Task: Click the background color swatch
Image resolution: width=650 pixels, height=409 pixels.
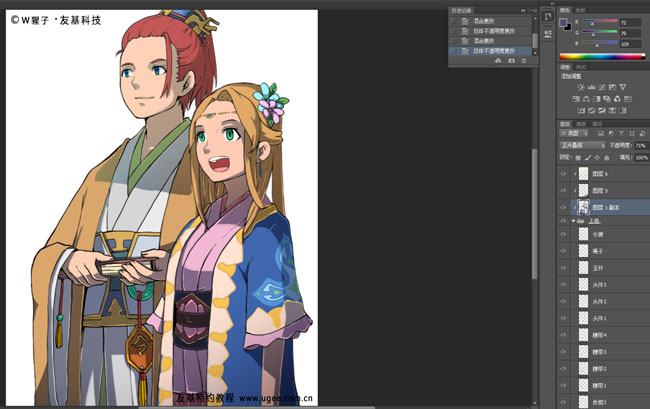Action: (569, 28)
